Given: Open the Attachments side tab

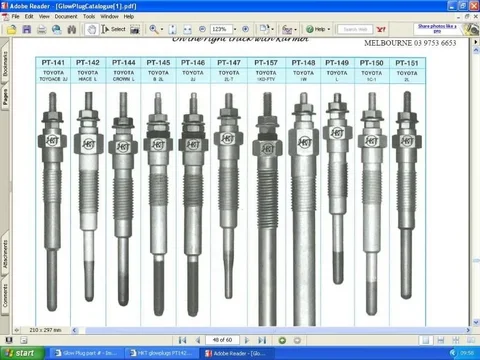Looking at the screenshot, I should [x=5, y=254].
